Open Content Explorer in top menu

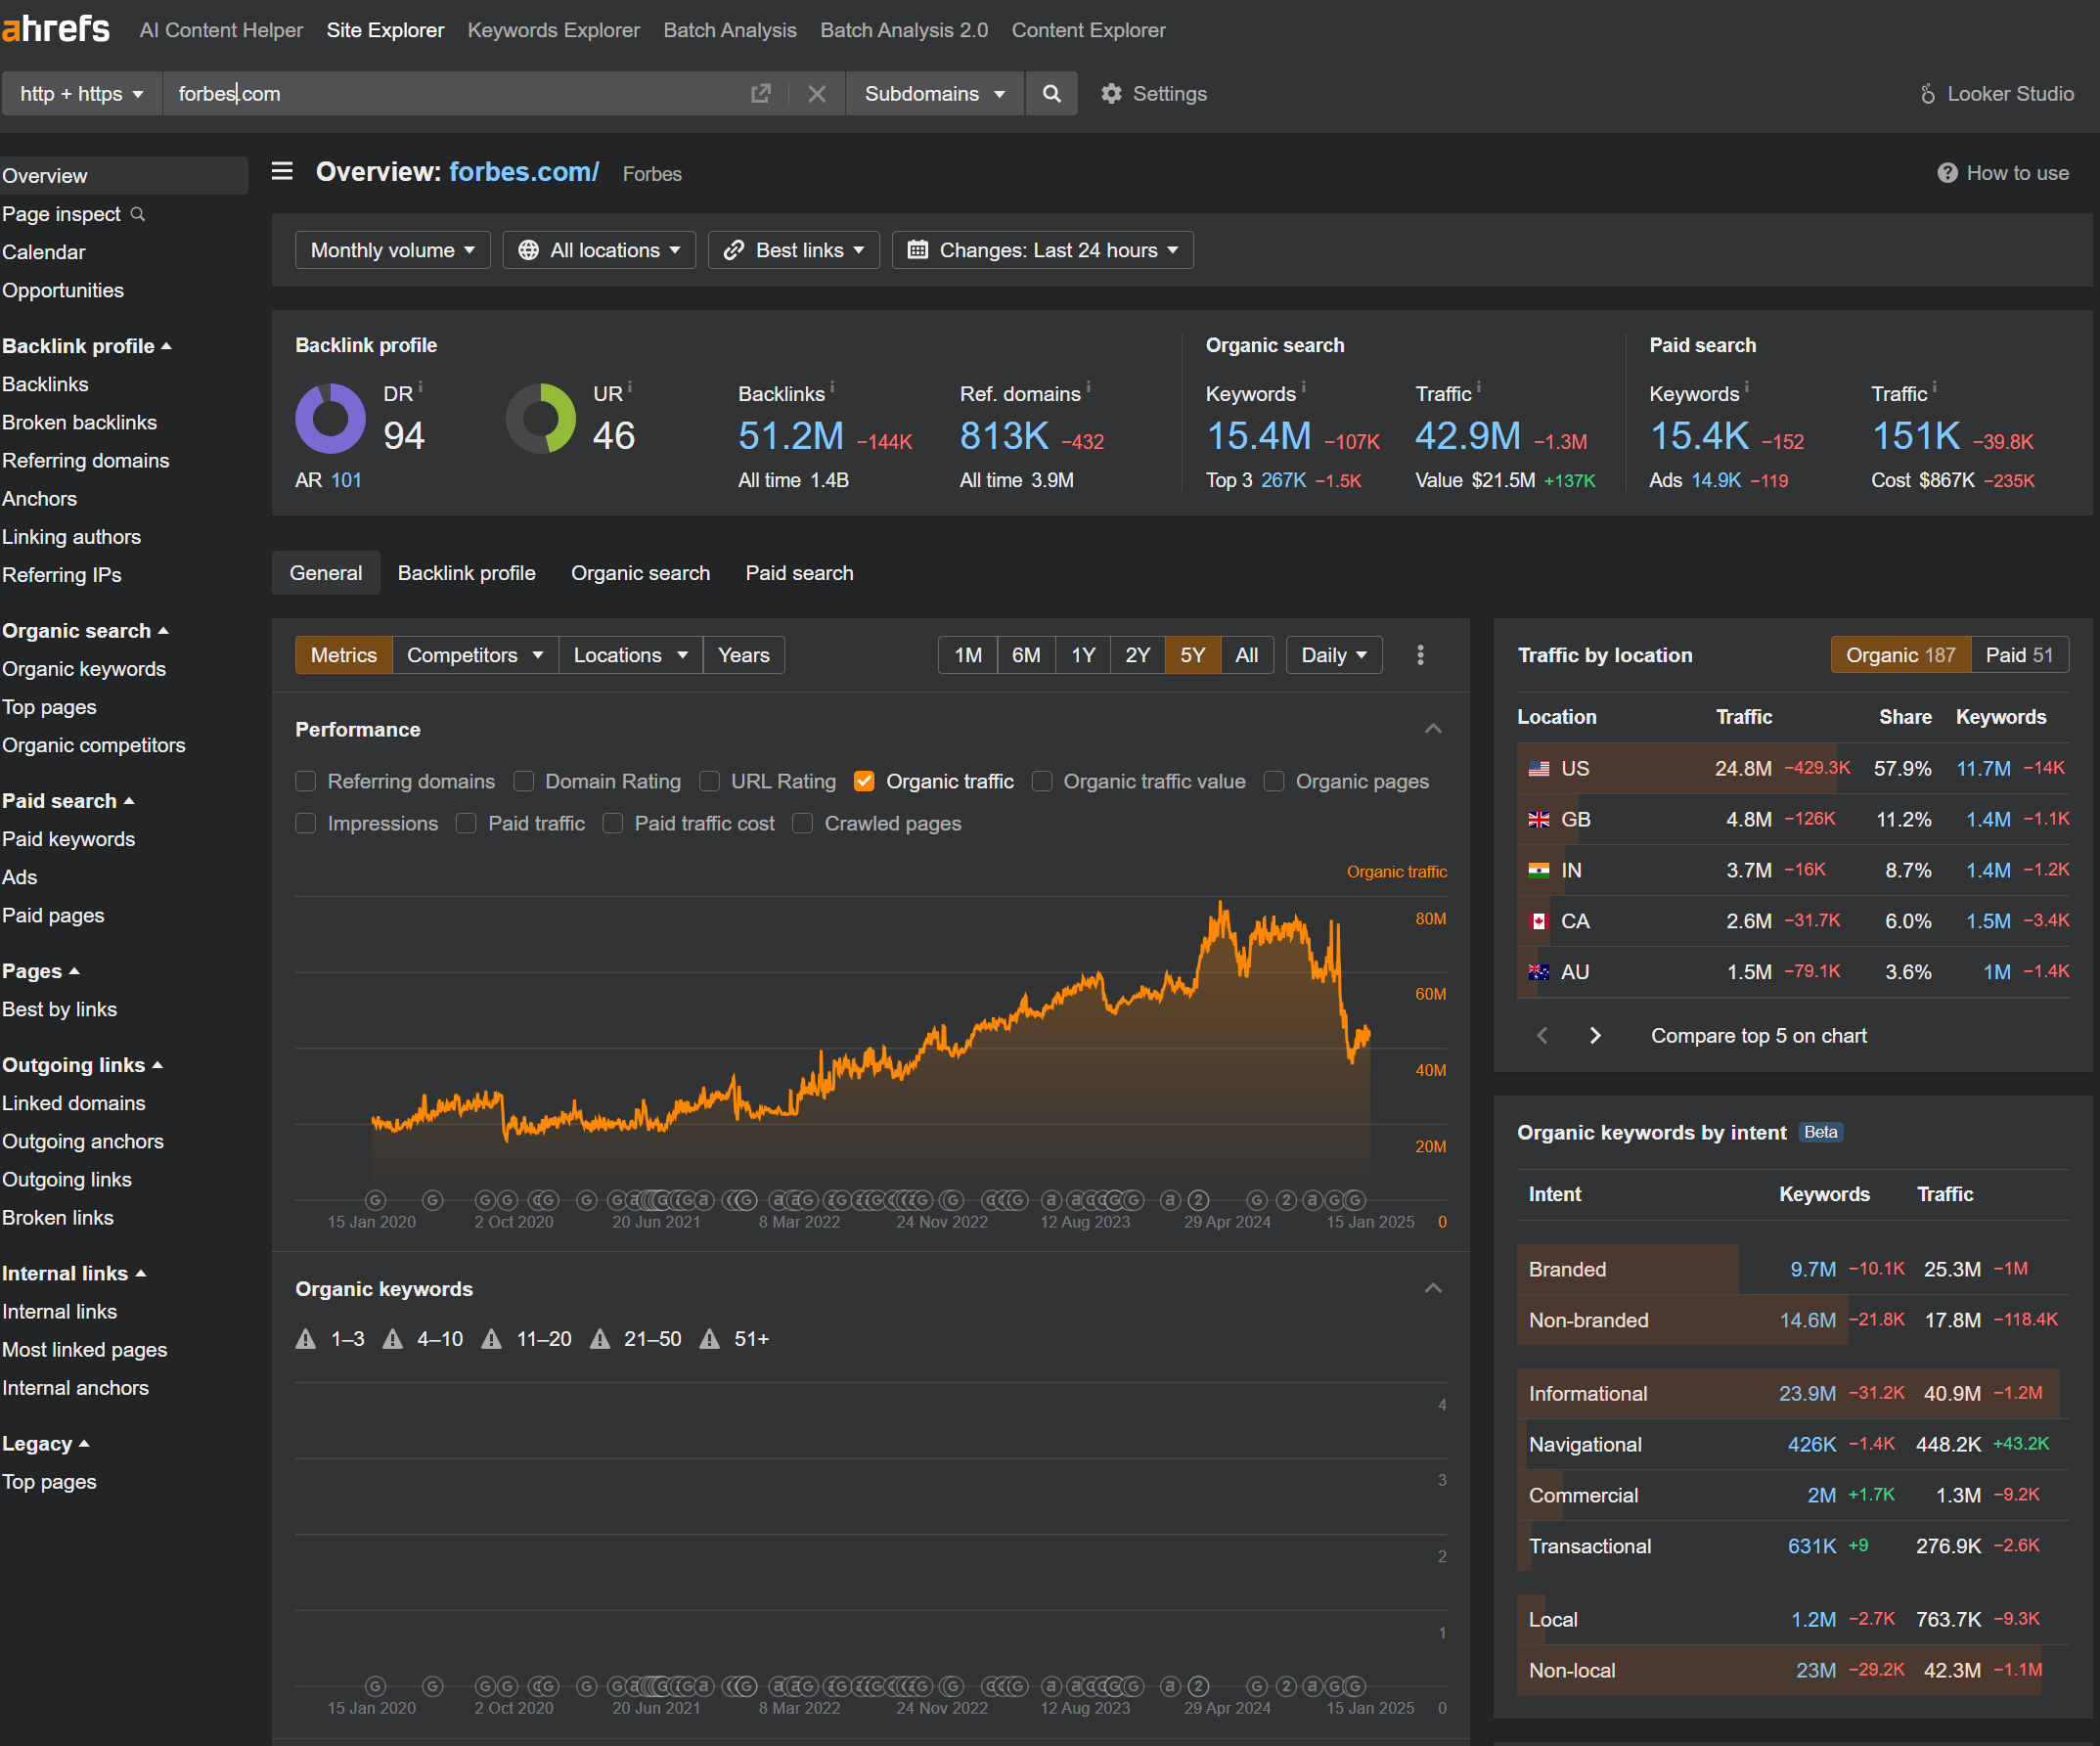(x=1088, y=30)
